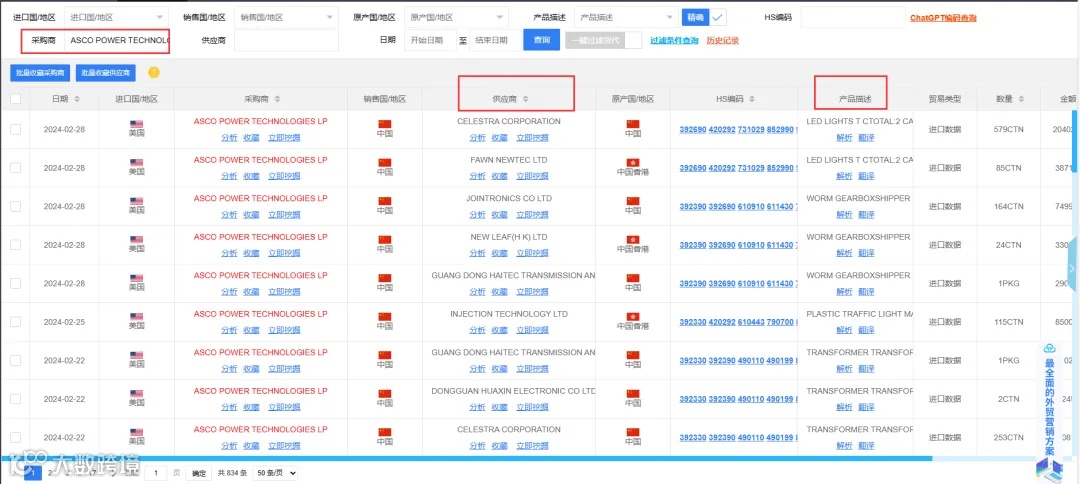Click the 开始日期 date field

[x=430, y=41]
